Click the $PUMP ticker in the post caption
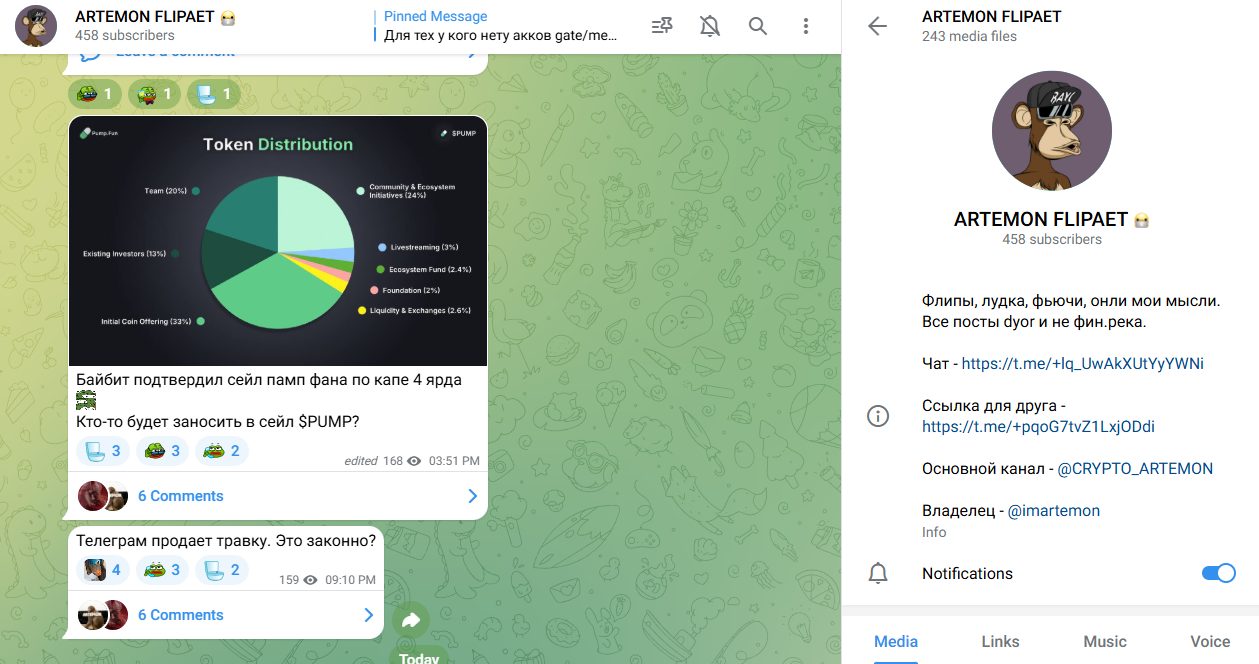Image resolution: width=1259 pixels, height=664 pixels. pos(329,422)
